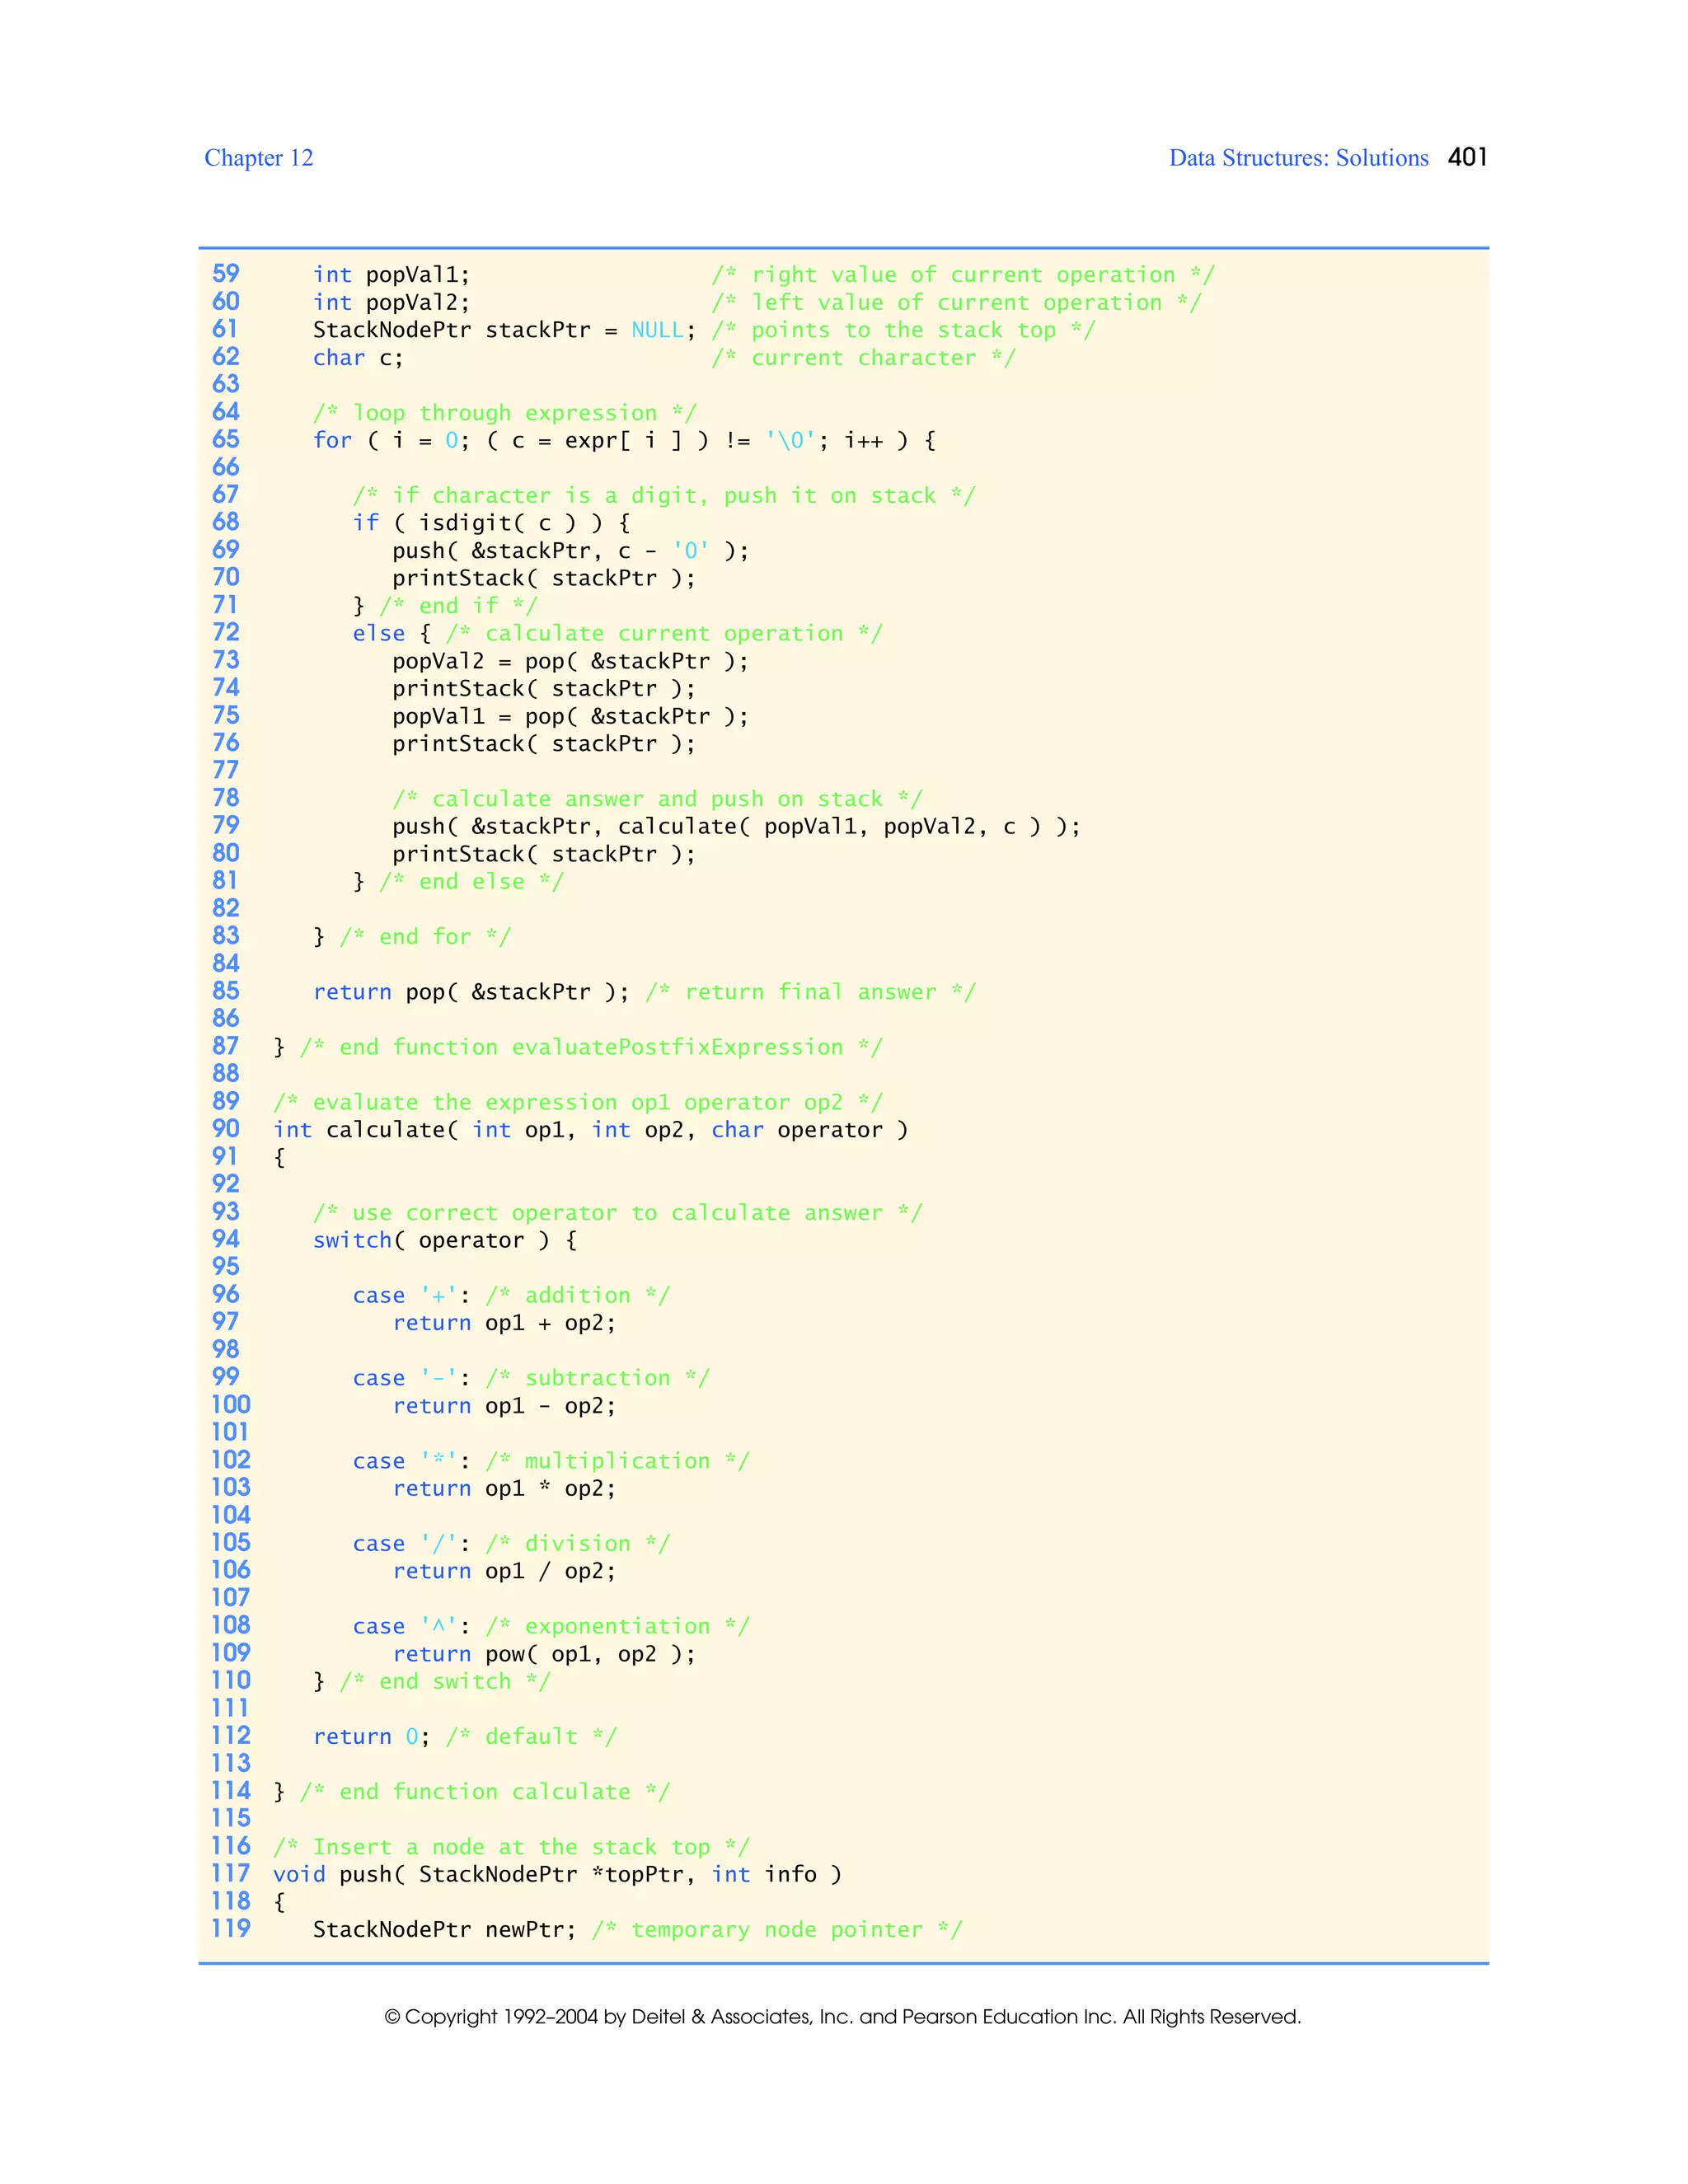1688x2184 pixels.
Task: Click the addition case comment
Action: 577,1295
